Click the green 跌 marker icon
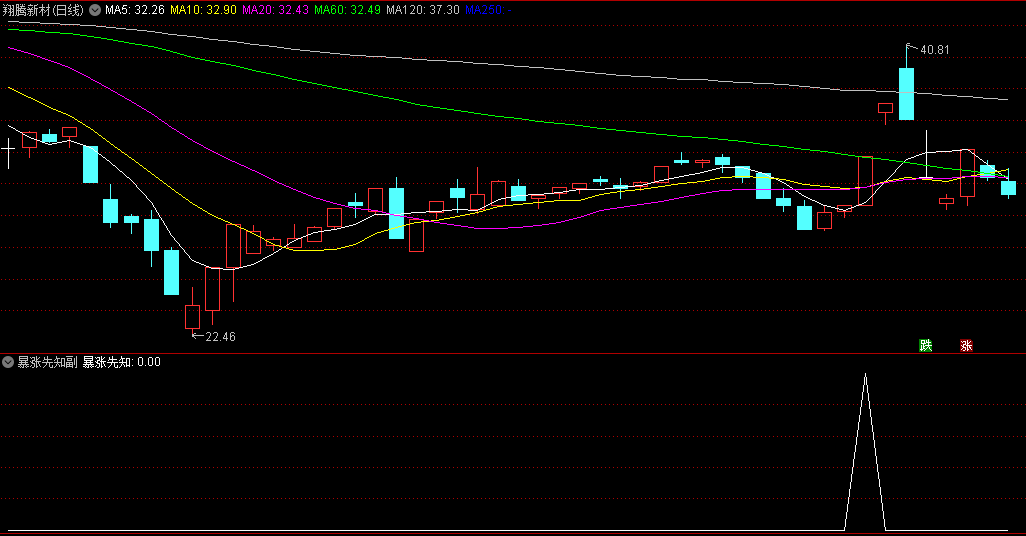This screenshot has height=536, width=1026. (925, 345)
